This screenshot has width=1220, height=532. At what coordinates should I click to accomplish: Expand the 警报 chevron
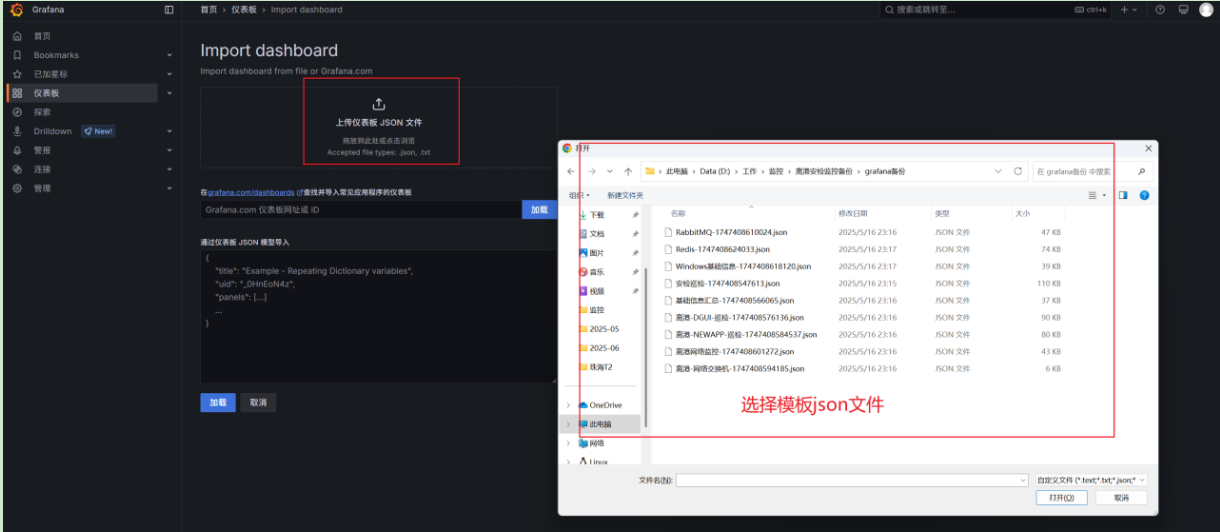point(169,150)
